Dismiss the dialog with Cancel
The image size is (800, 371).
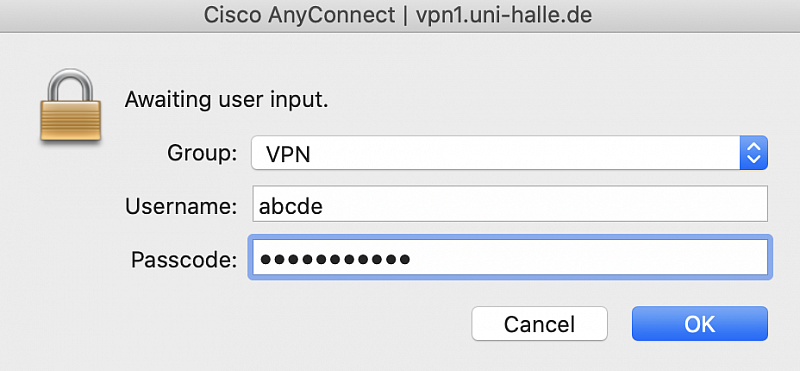(x=539, y=324)
